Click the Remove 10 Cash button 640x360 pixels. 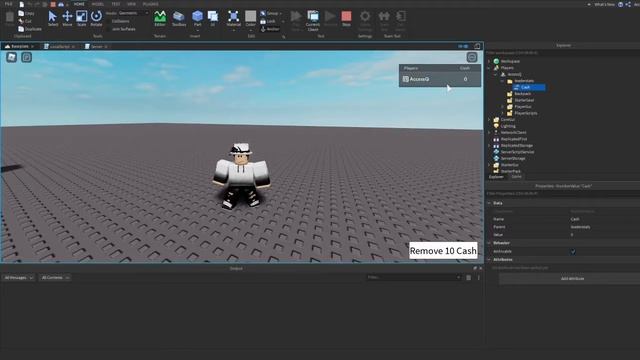[443, 251]
